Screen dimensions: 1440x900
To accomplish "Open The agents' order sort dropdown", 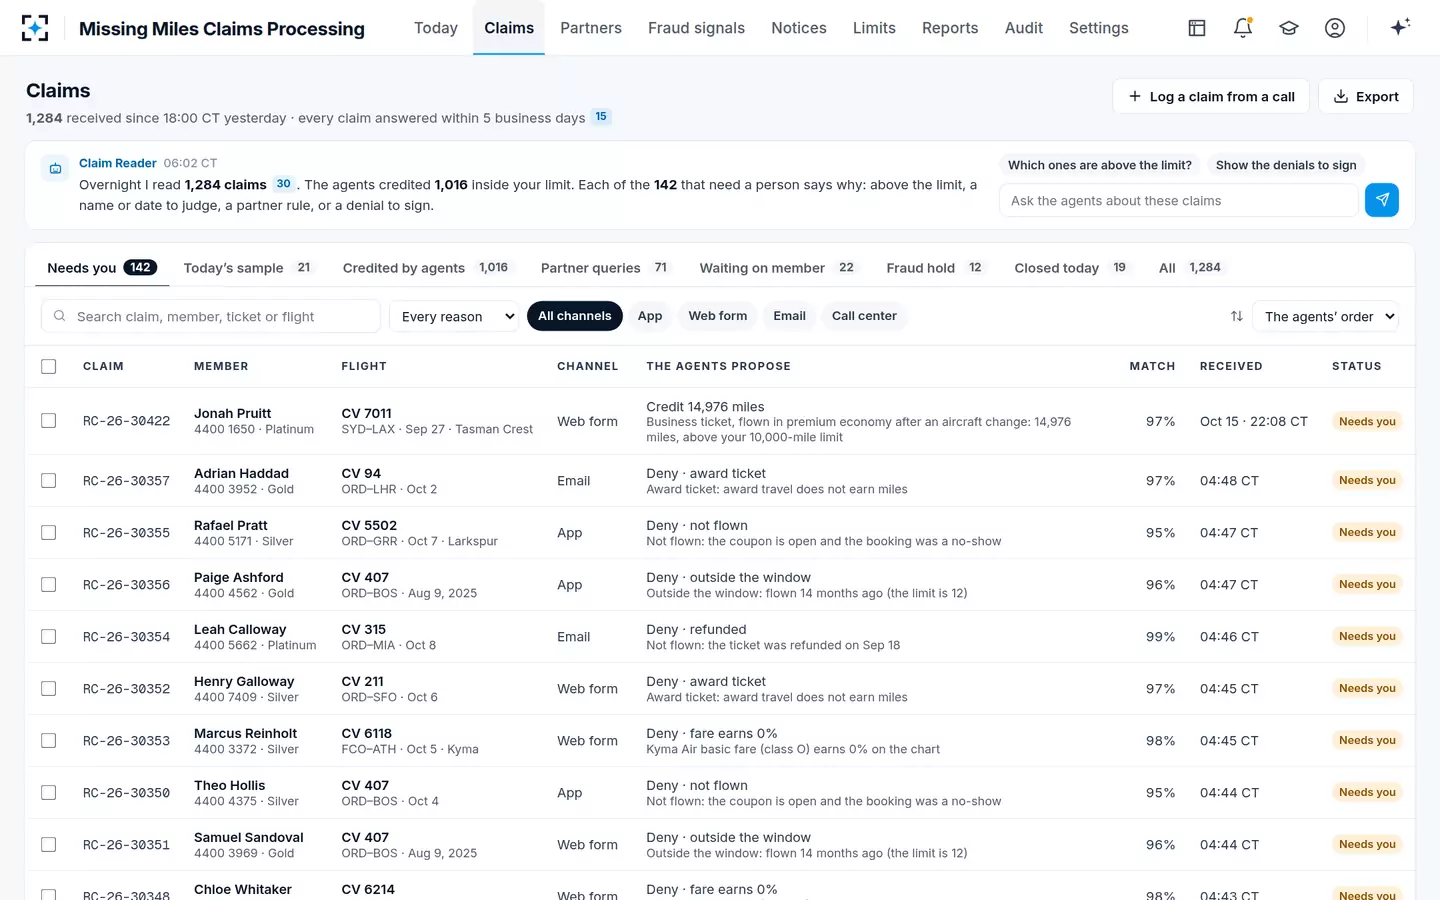I will (1325, 316).
